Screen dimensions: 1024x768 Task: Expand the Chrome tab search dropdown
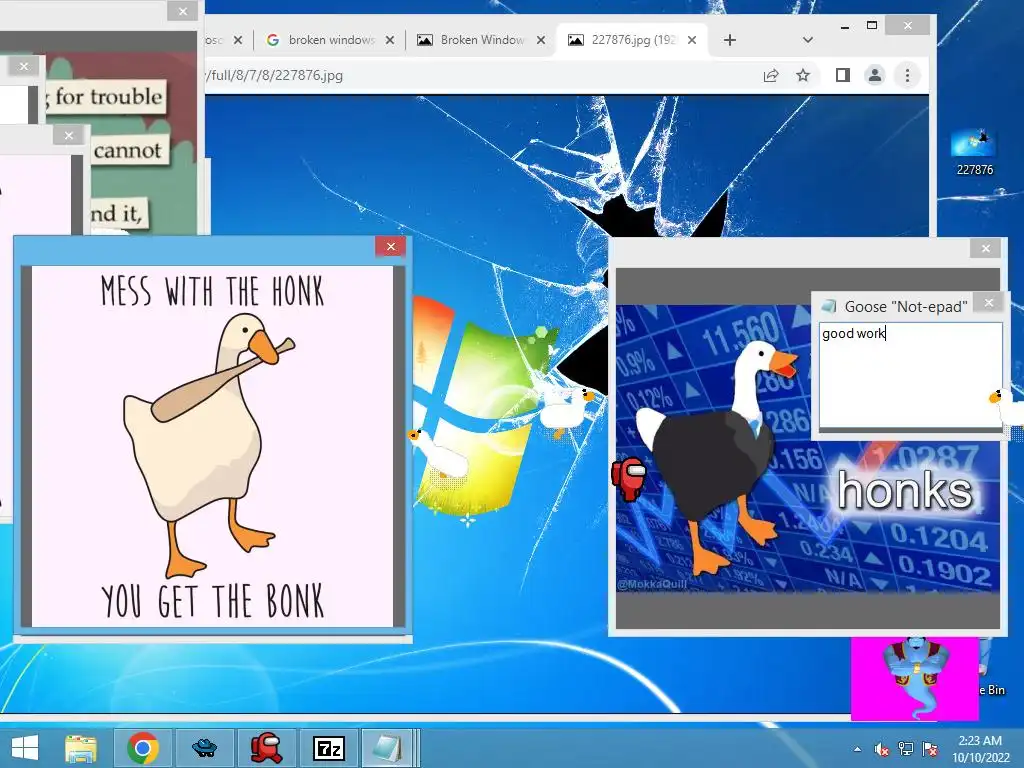(807, 40)
